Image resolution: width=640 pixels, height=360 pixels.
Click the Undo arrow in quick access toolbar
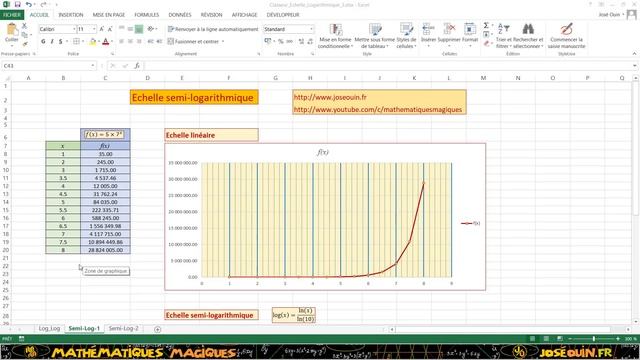(29, 4)
